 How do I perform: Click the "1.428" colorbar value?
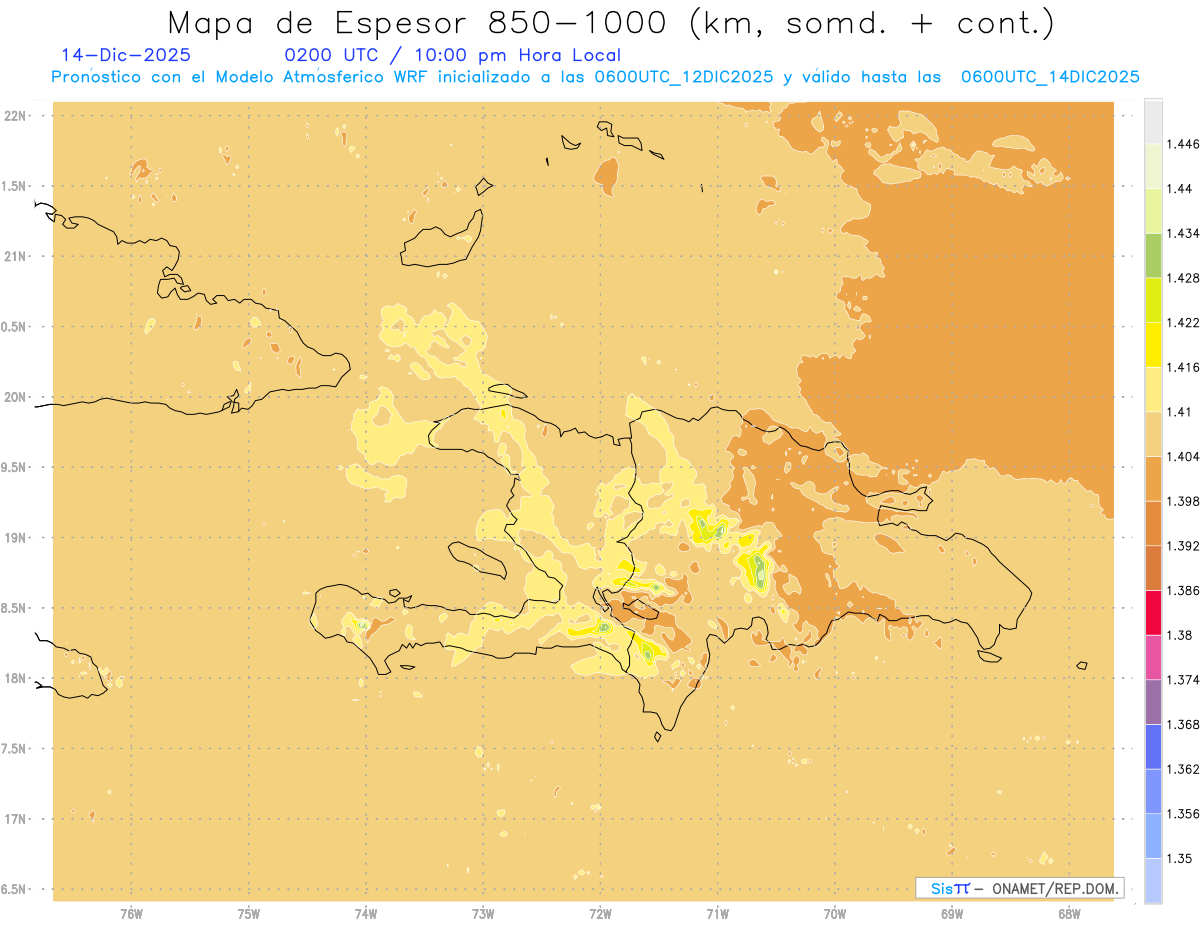1182,278
